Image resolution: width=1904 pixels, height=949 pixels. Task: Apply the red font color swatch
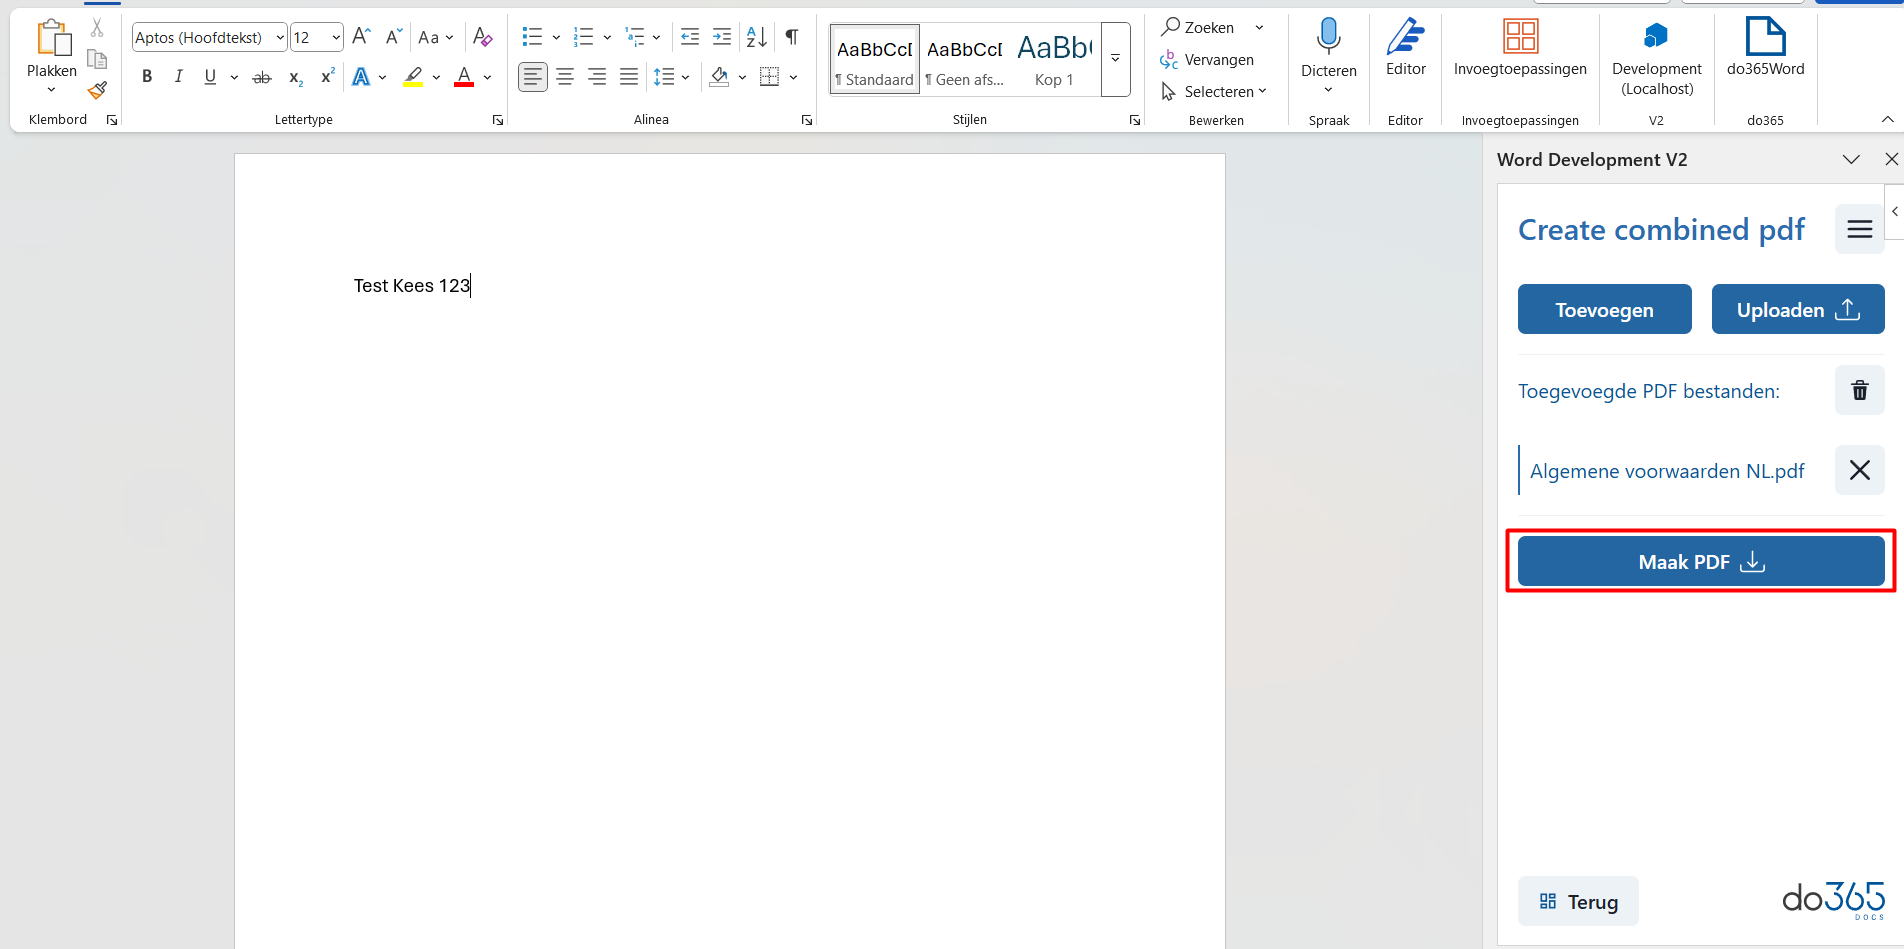click(x=464, y=77)
